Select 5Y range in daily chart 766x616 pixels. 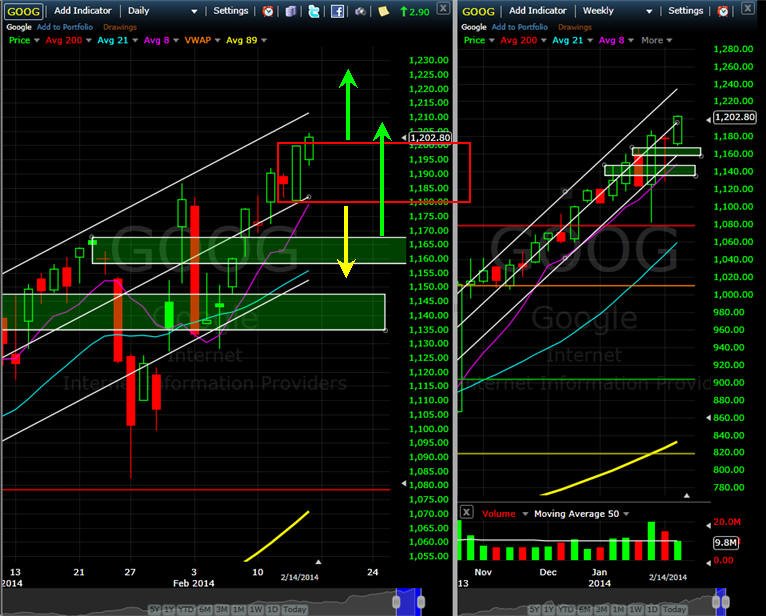click(154, 610)
